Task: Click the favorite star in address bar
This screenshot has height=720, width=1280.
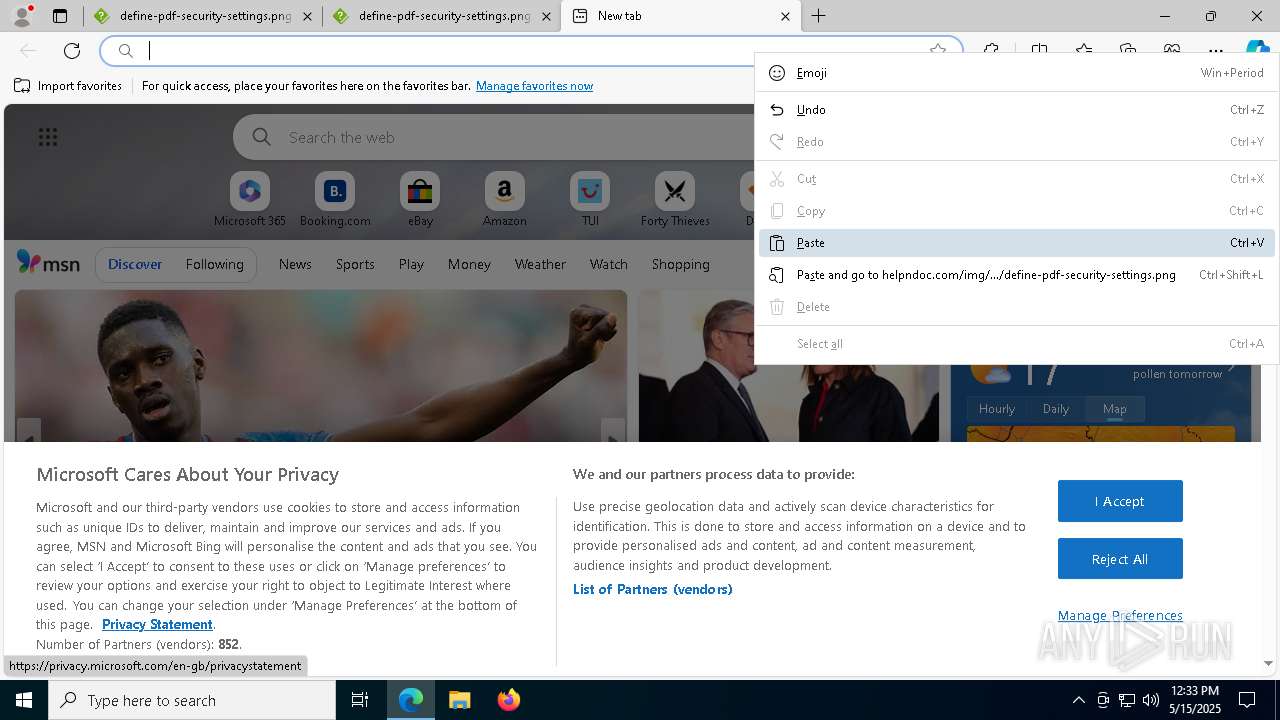Action: click(x=937, y=51)
